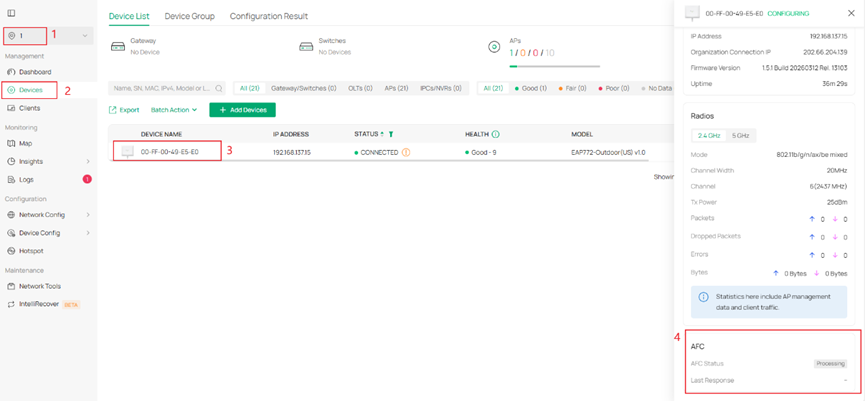Viewport: 865px width, 401px height.
Task: Filter list to APs (21)
Action: point(396,88)
